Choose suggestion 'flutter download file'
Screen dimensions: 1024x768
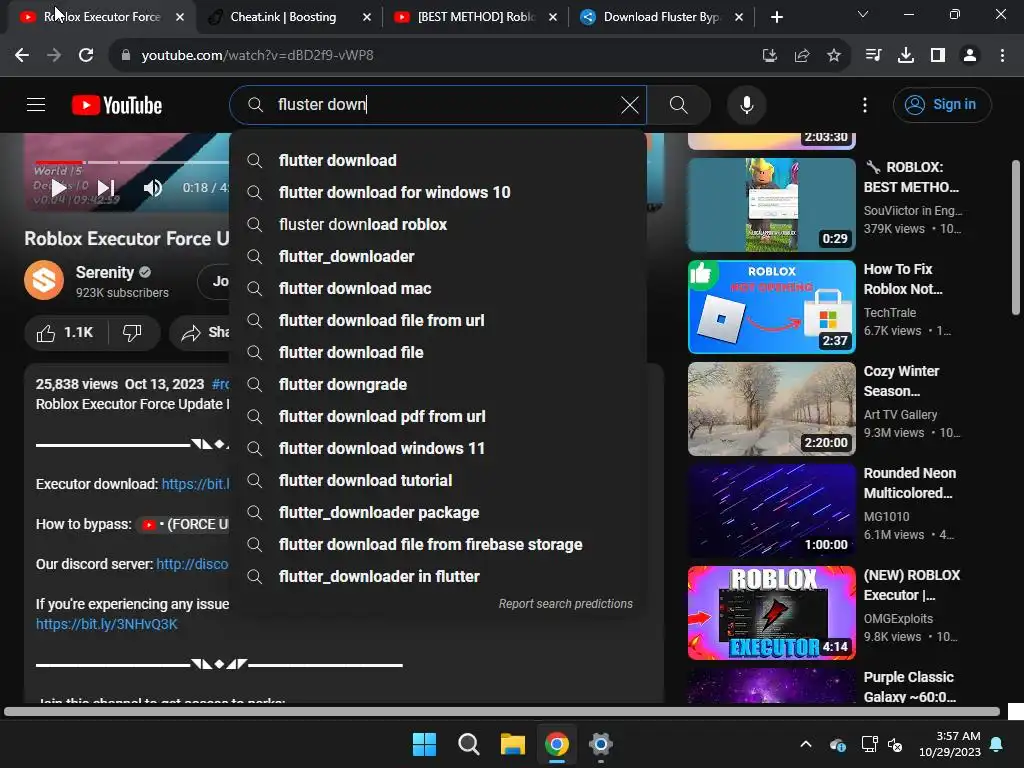pyautogui.click(x=438, y=352)
